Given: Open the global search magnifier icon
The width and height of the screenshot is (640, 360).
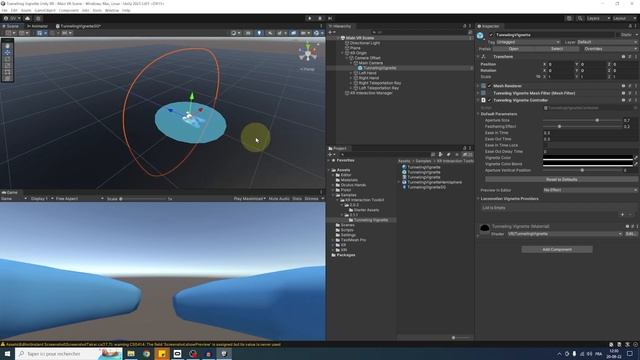Looking at the screenshot, I should (x=580, y=18).
